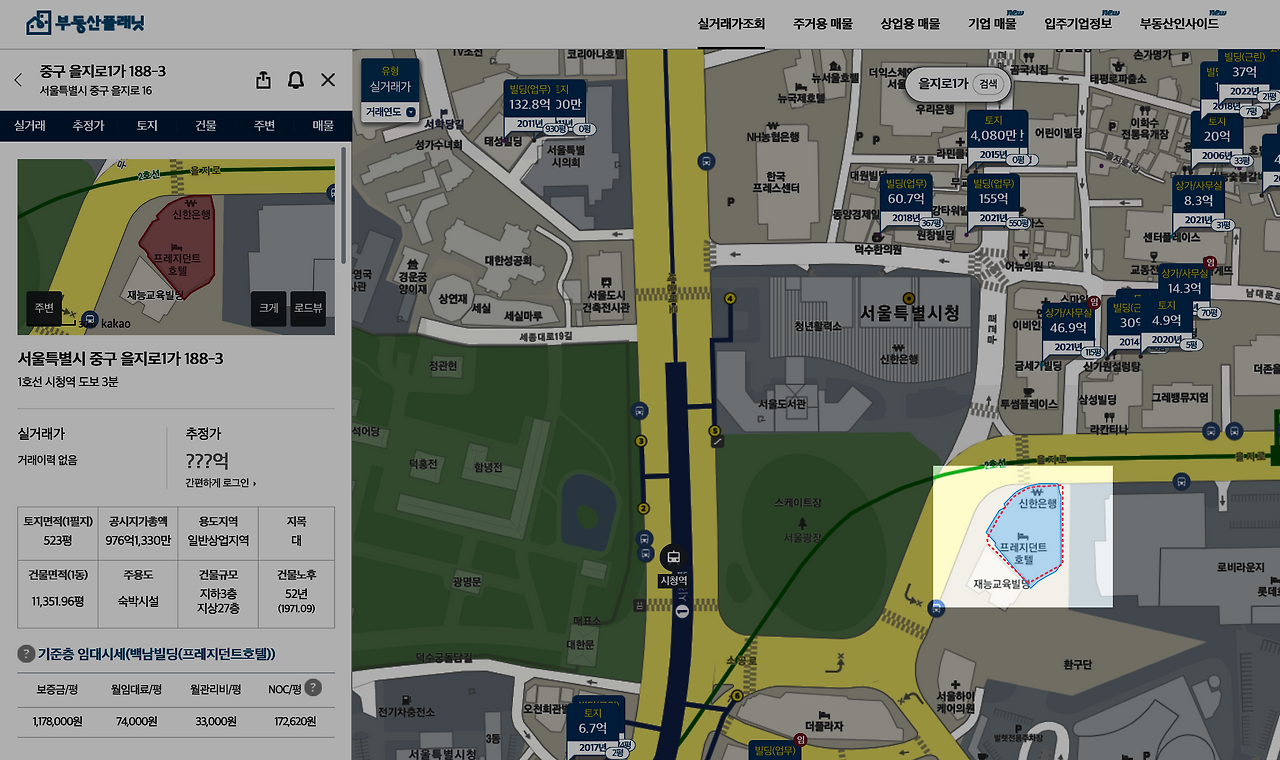Select the 토지 tab

[147, 126]
